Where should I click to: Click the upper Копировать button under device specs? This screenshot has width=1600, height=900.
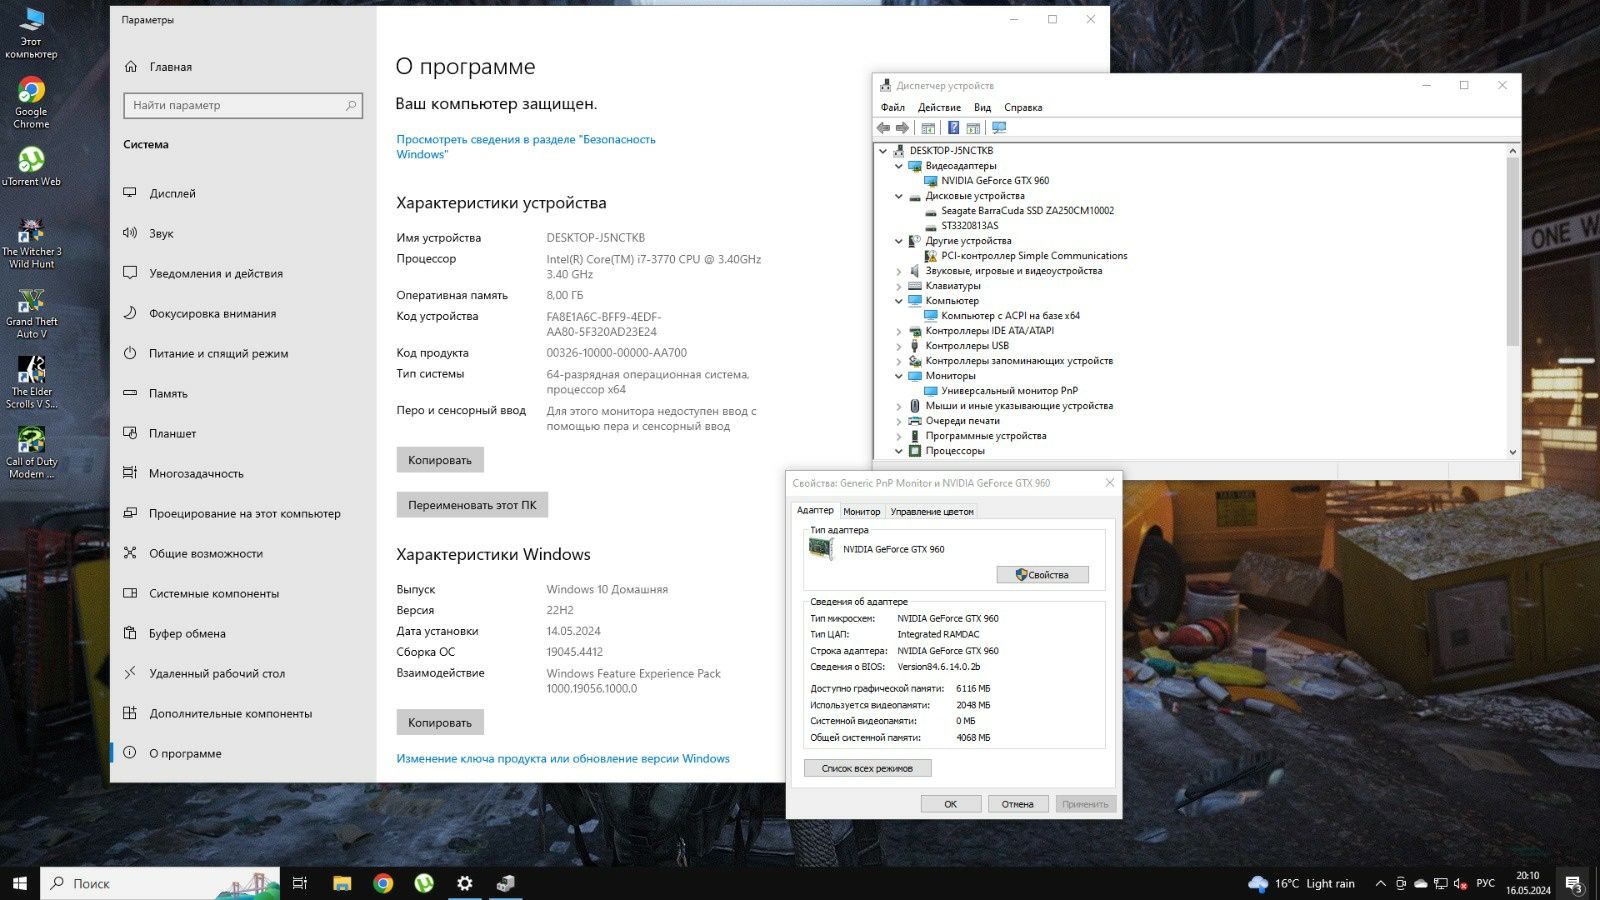(x=440, y=460)
